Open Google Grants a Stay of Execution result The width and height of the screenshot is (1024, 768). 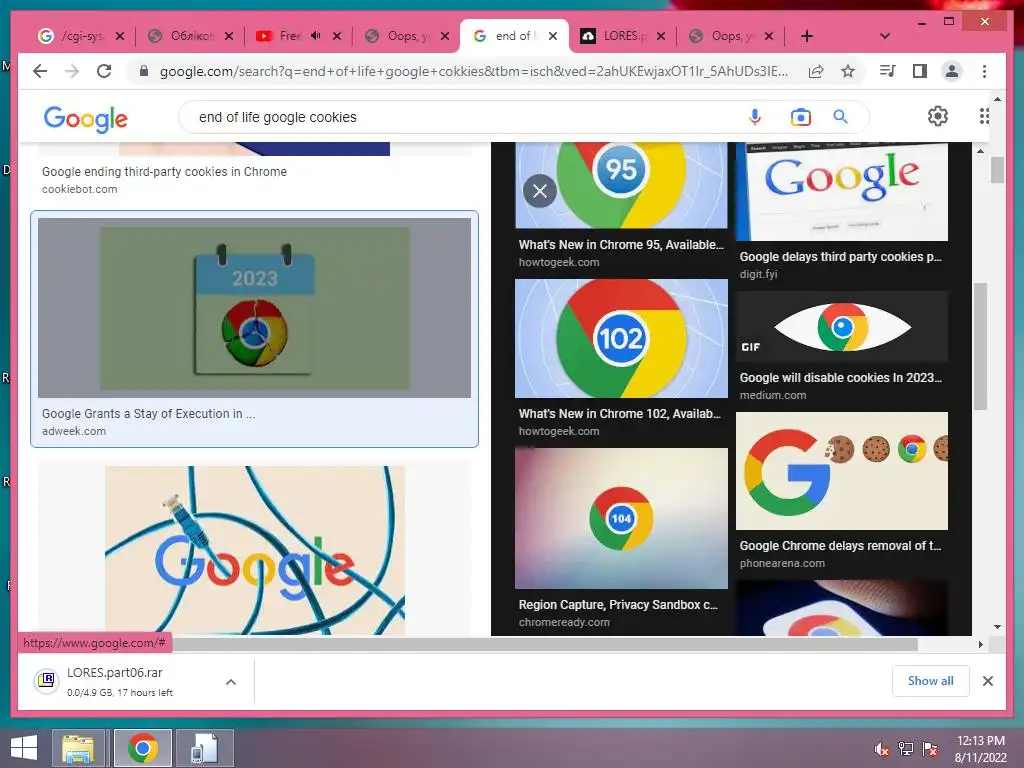pos(148,413)
